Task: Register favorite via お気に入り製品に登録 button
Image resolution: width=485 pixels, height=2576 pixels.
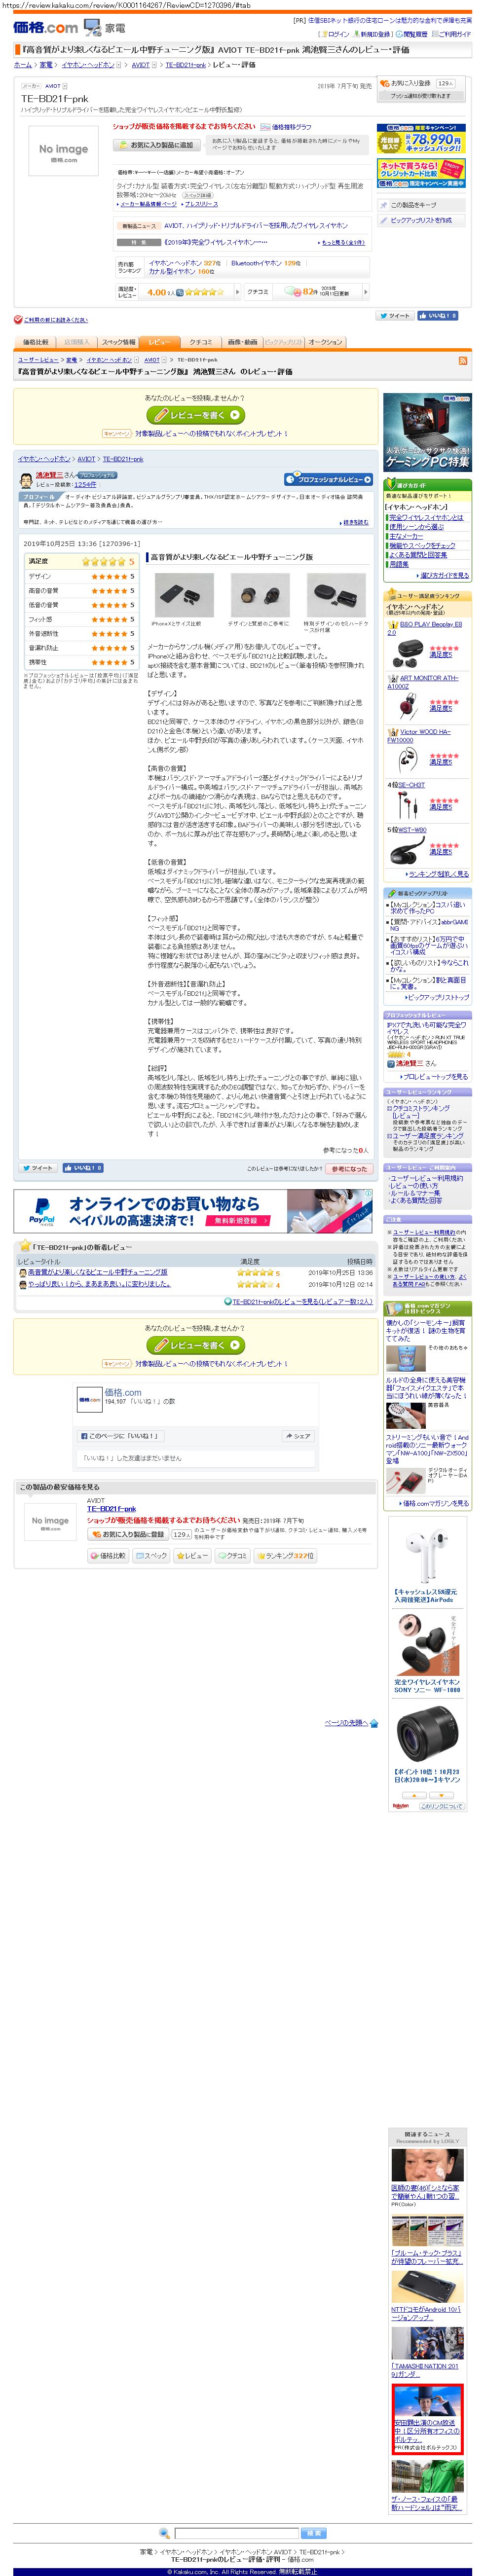Action: click(x=128, y=1534)
